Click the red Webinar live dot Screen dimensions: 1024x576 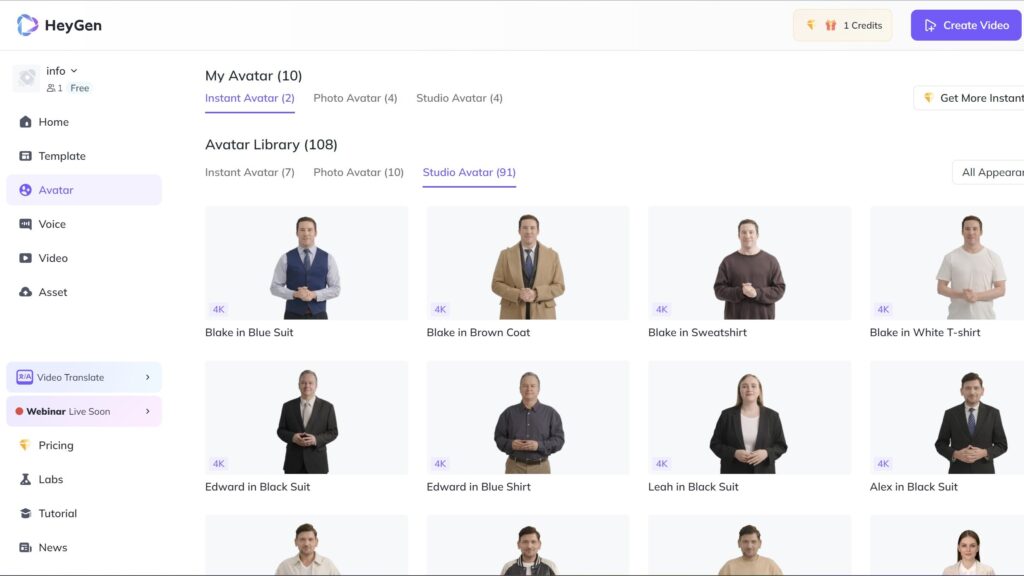[x=19, y=411]
